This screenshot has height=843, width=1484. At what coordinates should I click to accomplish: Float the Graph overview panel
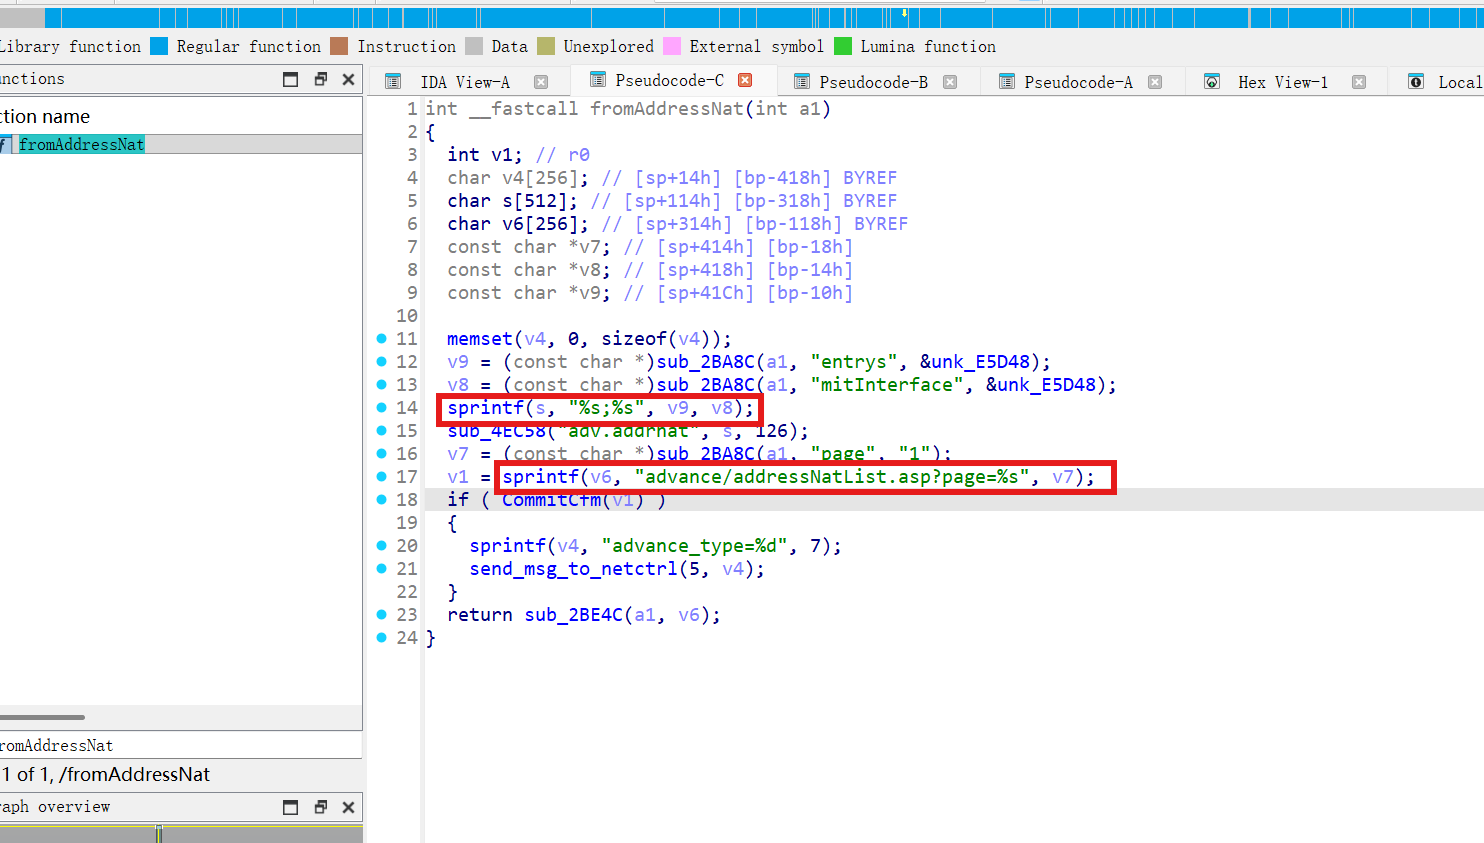pos(320,807)
